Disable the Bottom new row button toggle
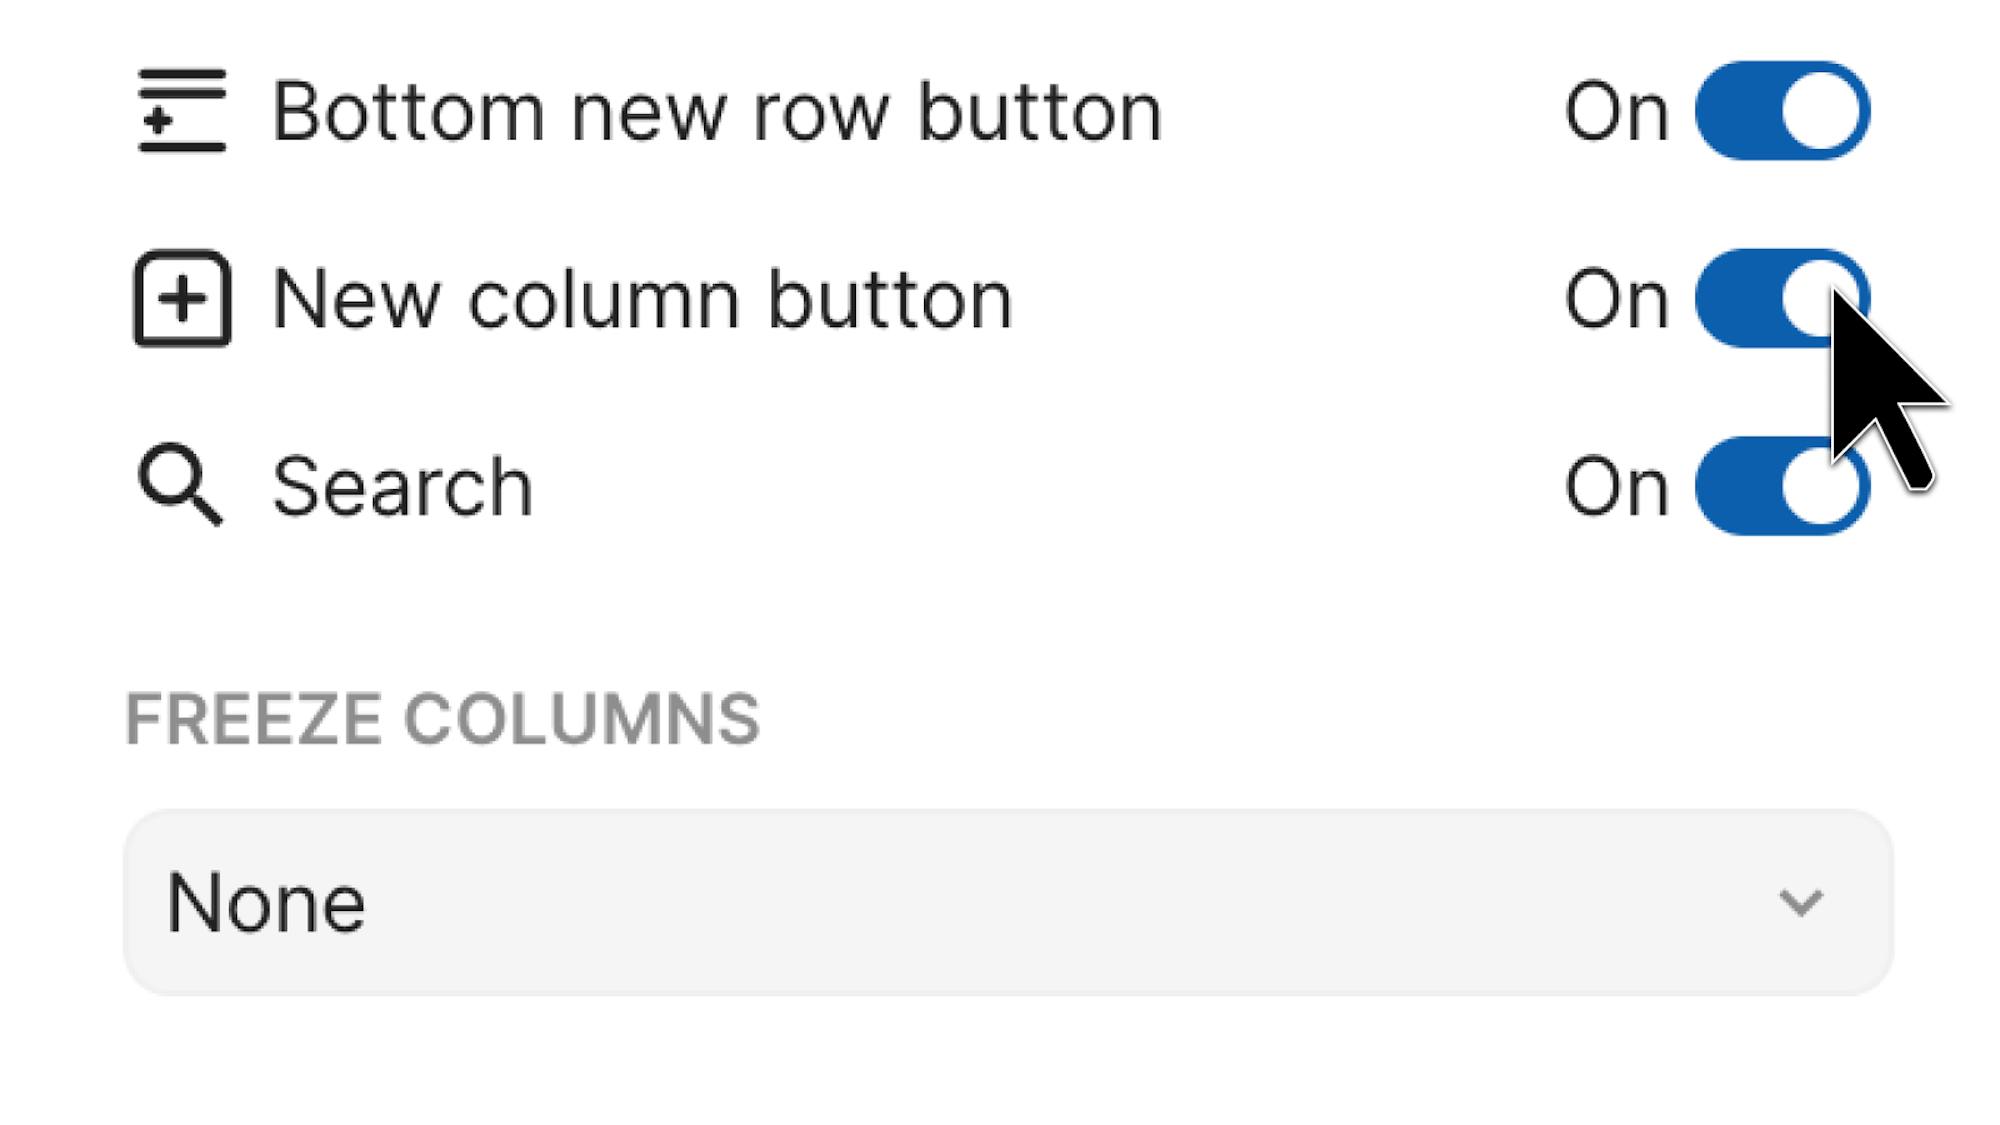2000x1125 pixels. click(1782, 110)
